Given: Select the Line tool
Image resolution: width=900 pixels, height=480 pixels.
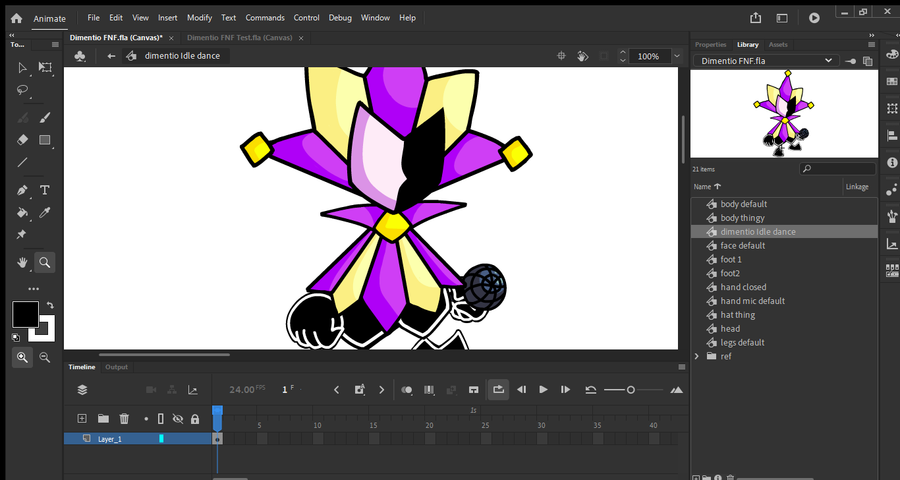Looking at the screenshot, I should click(22, 162).
